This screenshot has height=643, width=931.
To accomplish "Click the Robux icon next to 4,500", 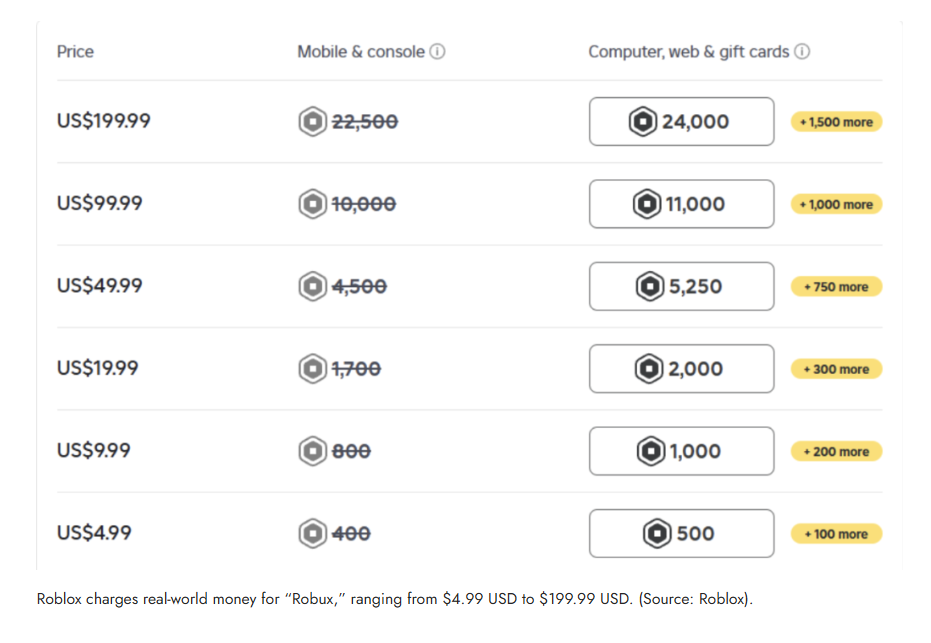I will [312, 287].
